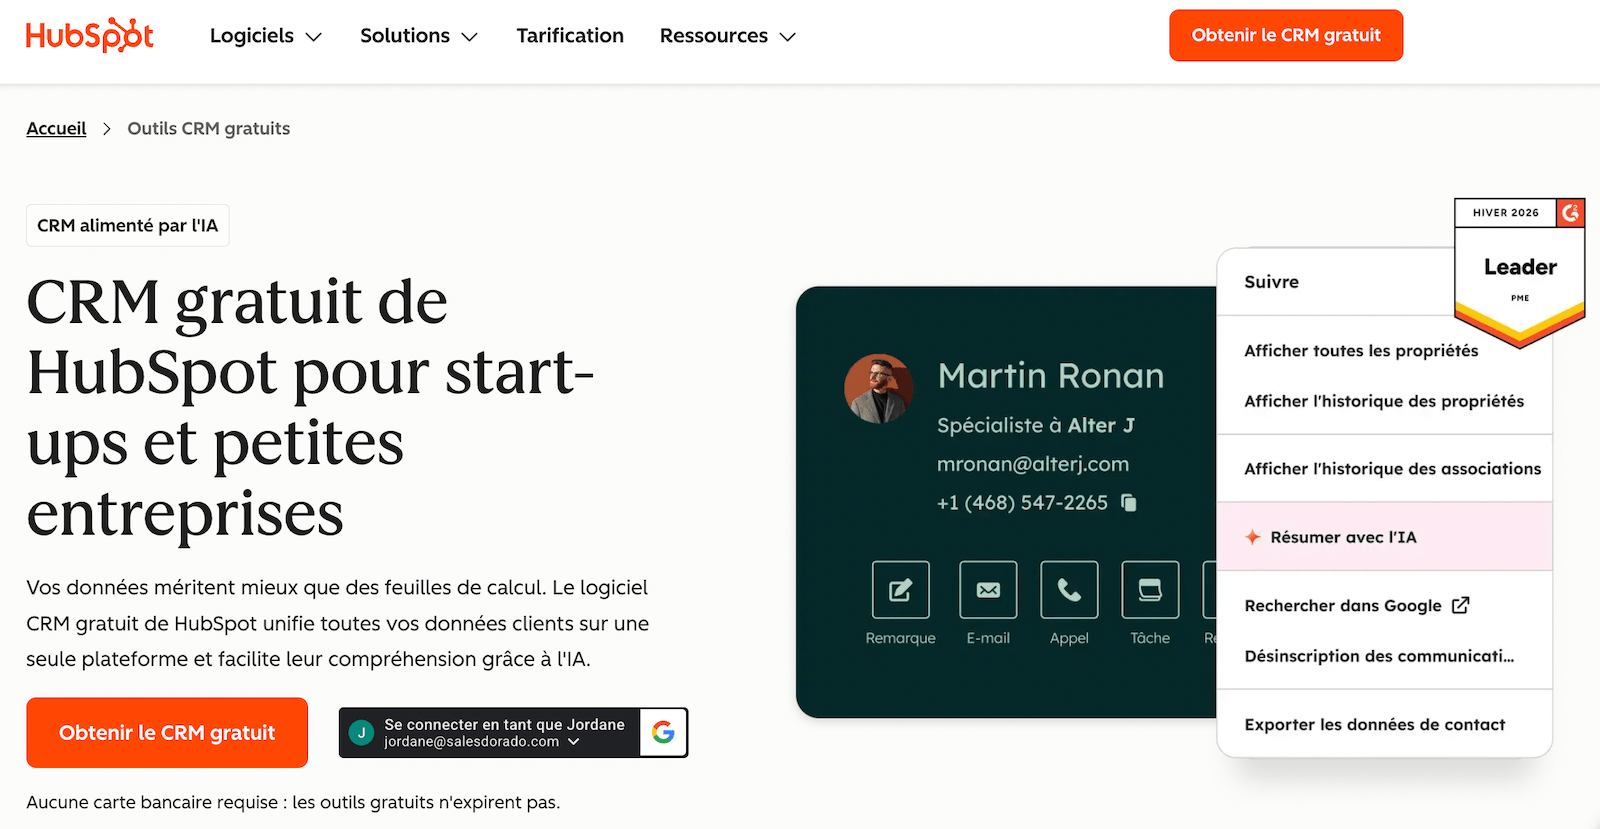Screen dimensions: 1600x829
Task: Click the Tâche task icon
Action: [x=1150, y=590]
